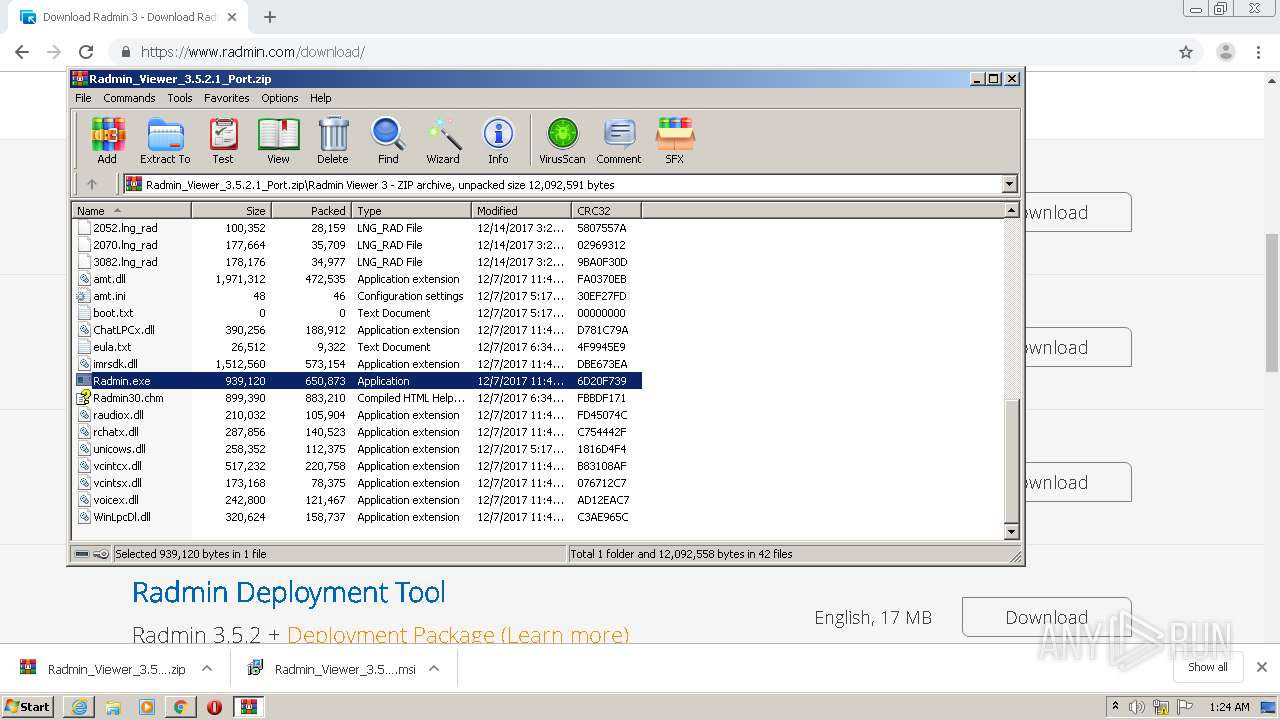Click the WinRAR taskbar button
The height and width of the screenshot is (720, 1280).
tap(249, 707)
